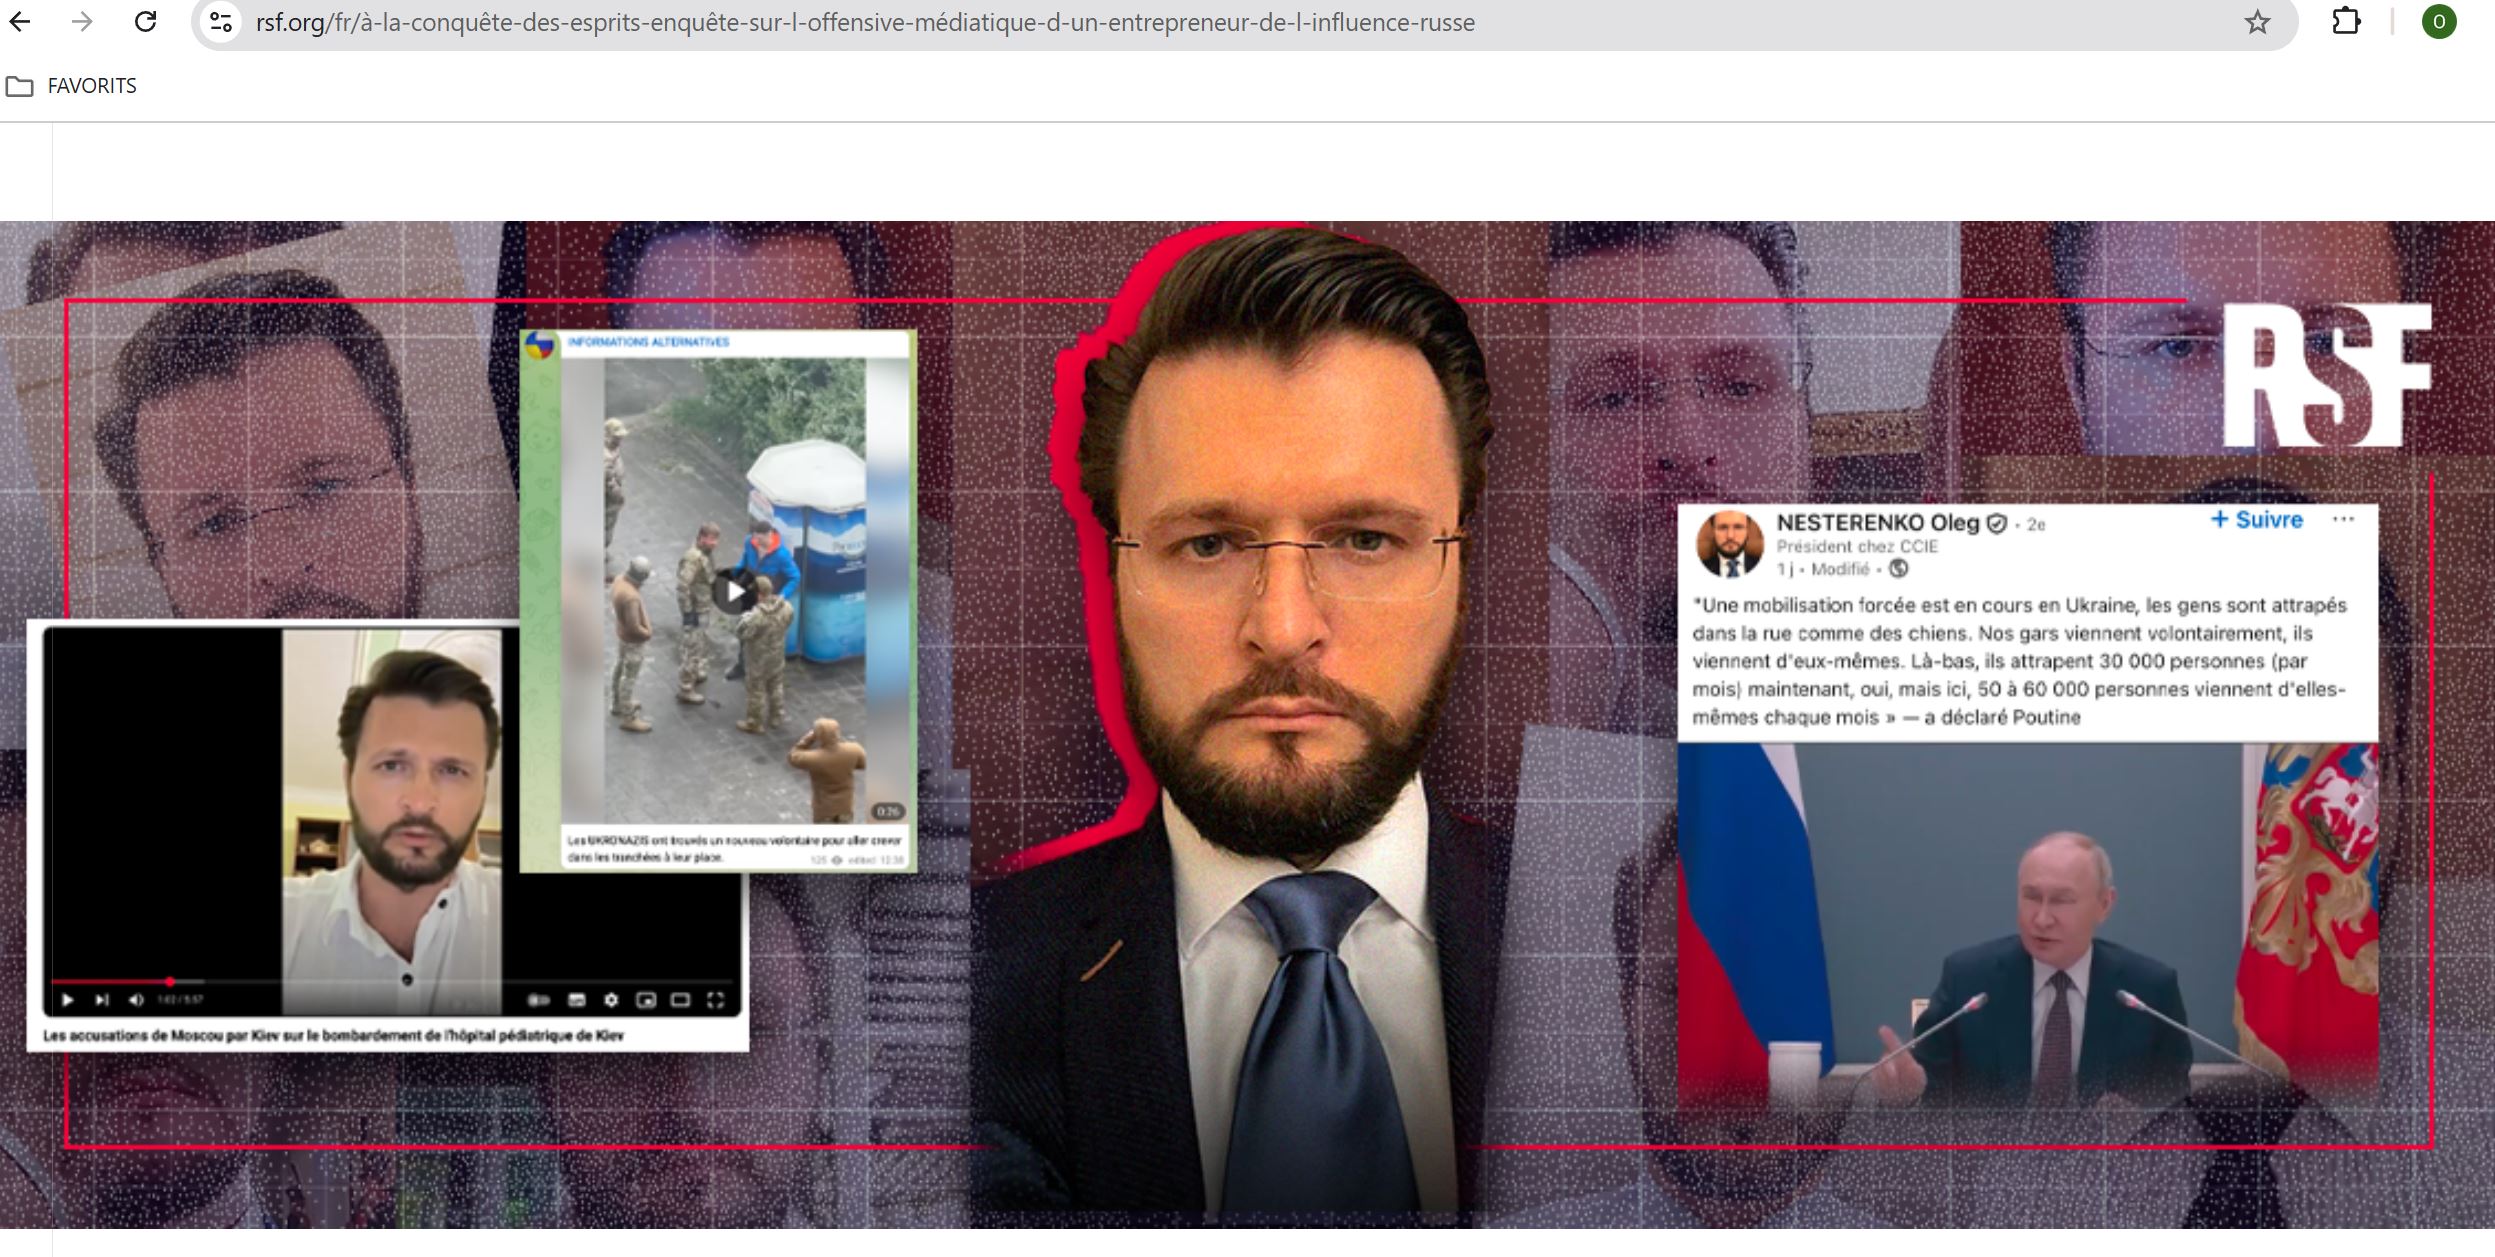
Task: Click the verified badge next to NESTERENKO Oleg
Action: click(x=1996, y=524)
